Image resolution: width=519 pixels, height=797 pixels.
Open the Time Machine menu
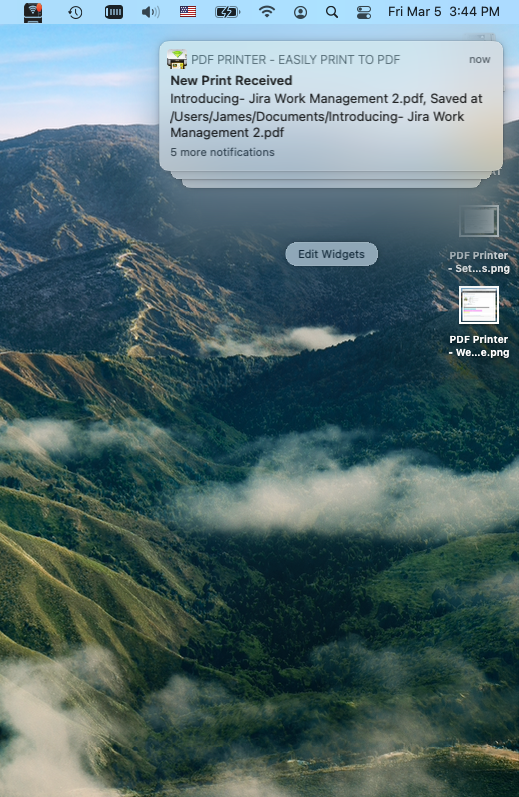[x=75, y=12]
